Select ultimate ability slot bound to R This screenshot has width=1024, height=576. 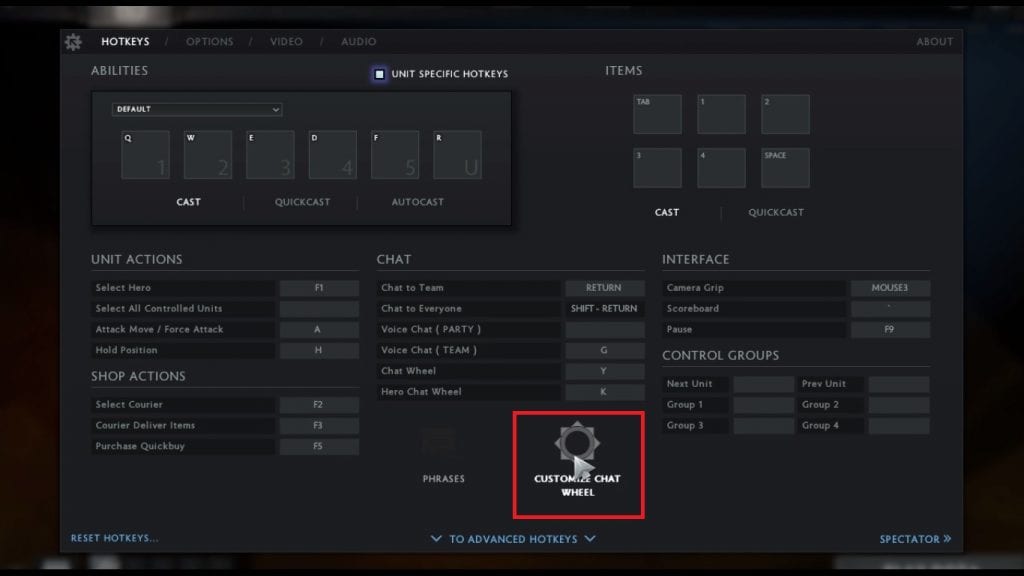point(458,155)
